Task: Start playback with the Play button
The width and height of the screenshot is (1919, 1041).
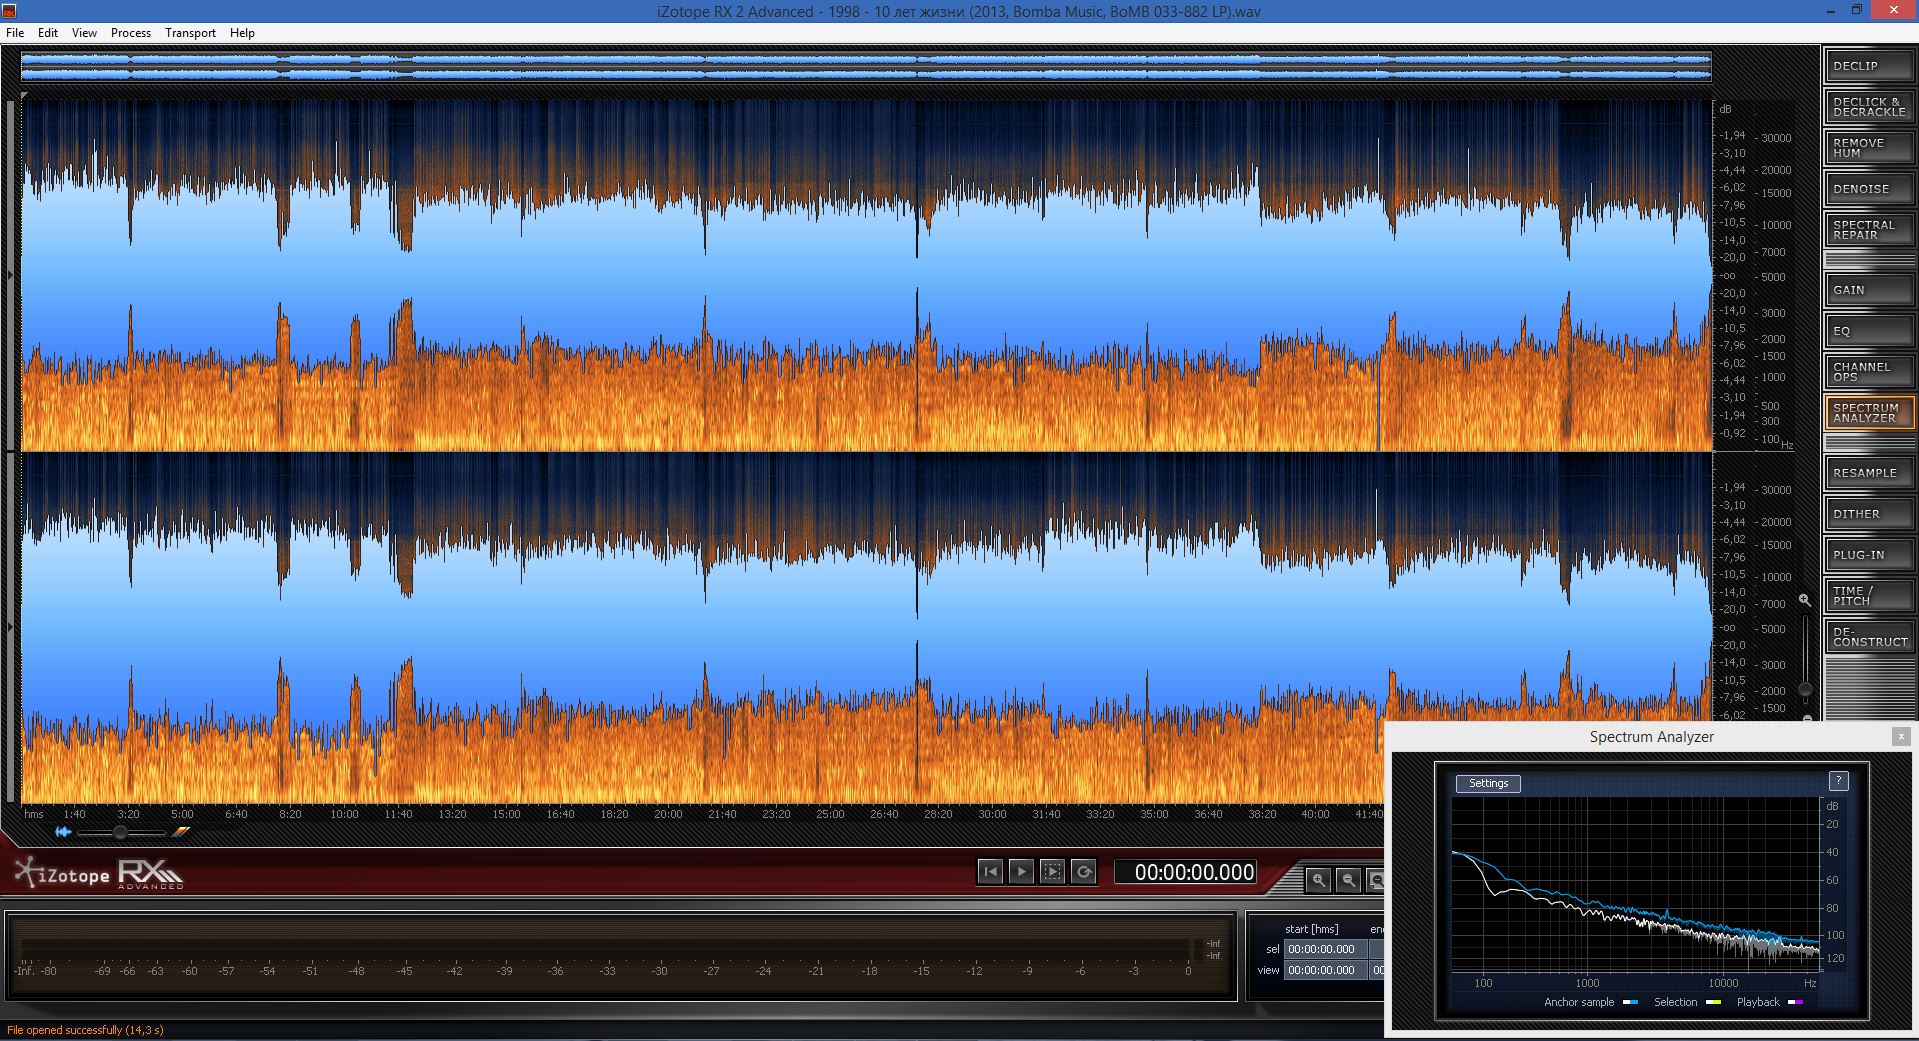Action: [1021, 872]
